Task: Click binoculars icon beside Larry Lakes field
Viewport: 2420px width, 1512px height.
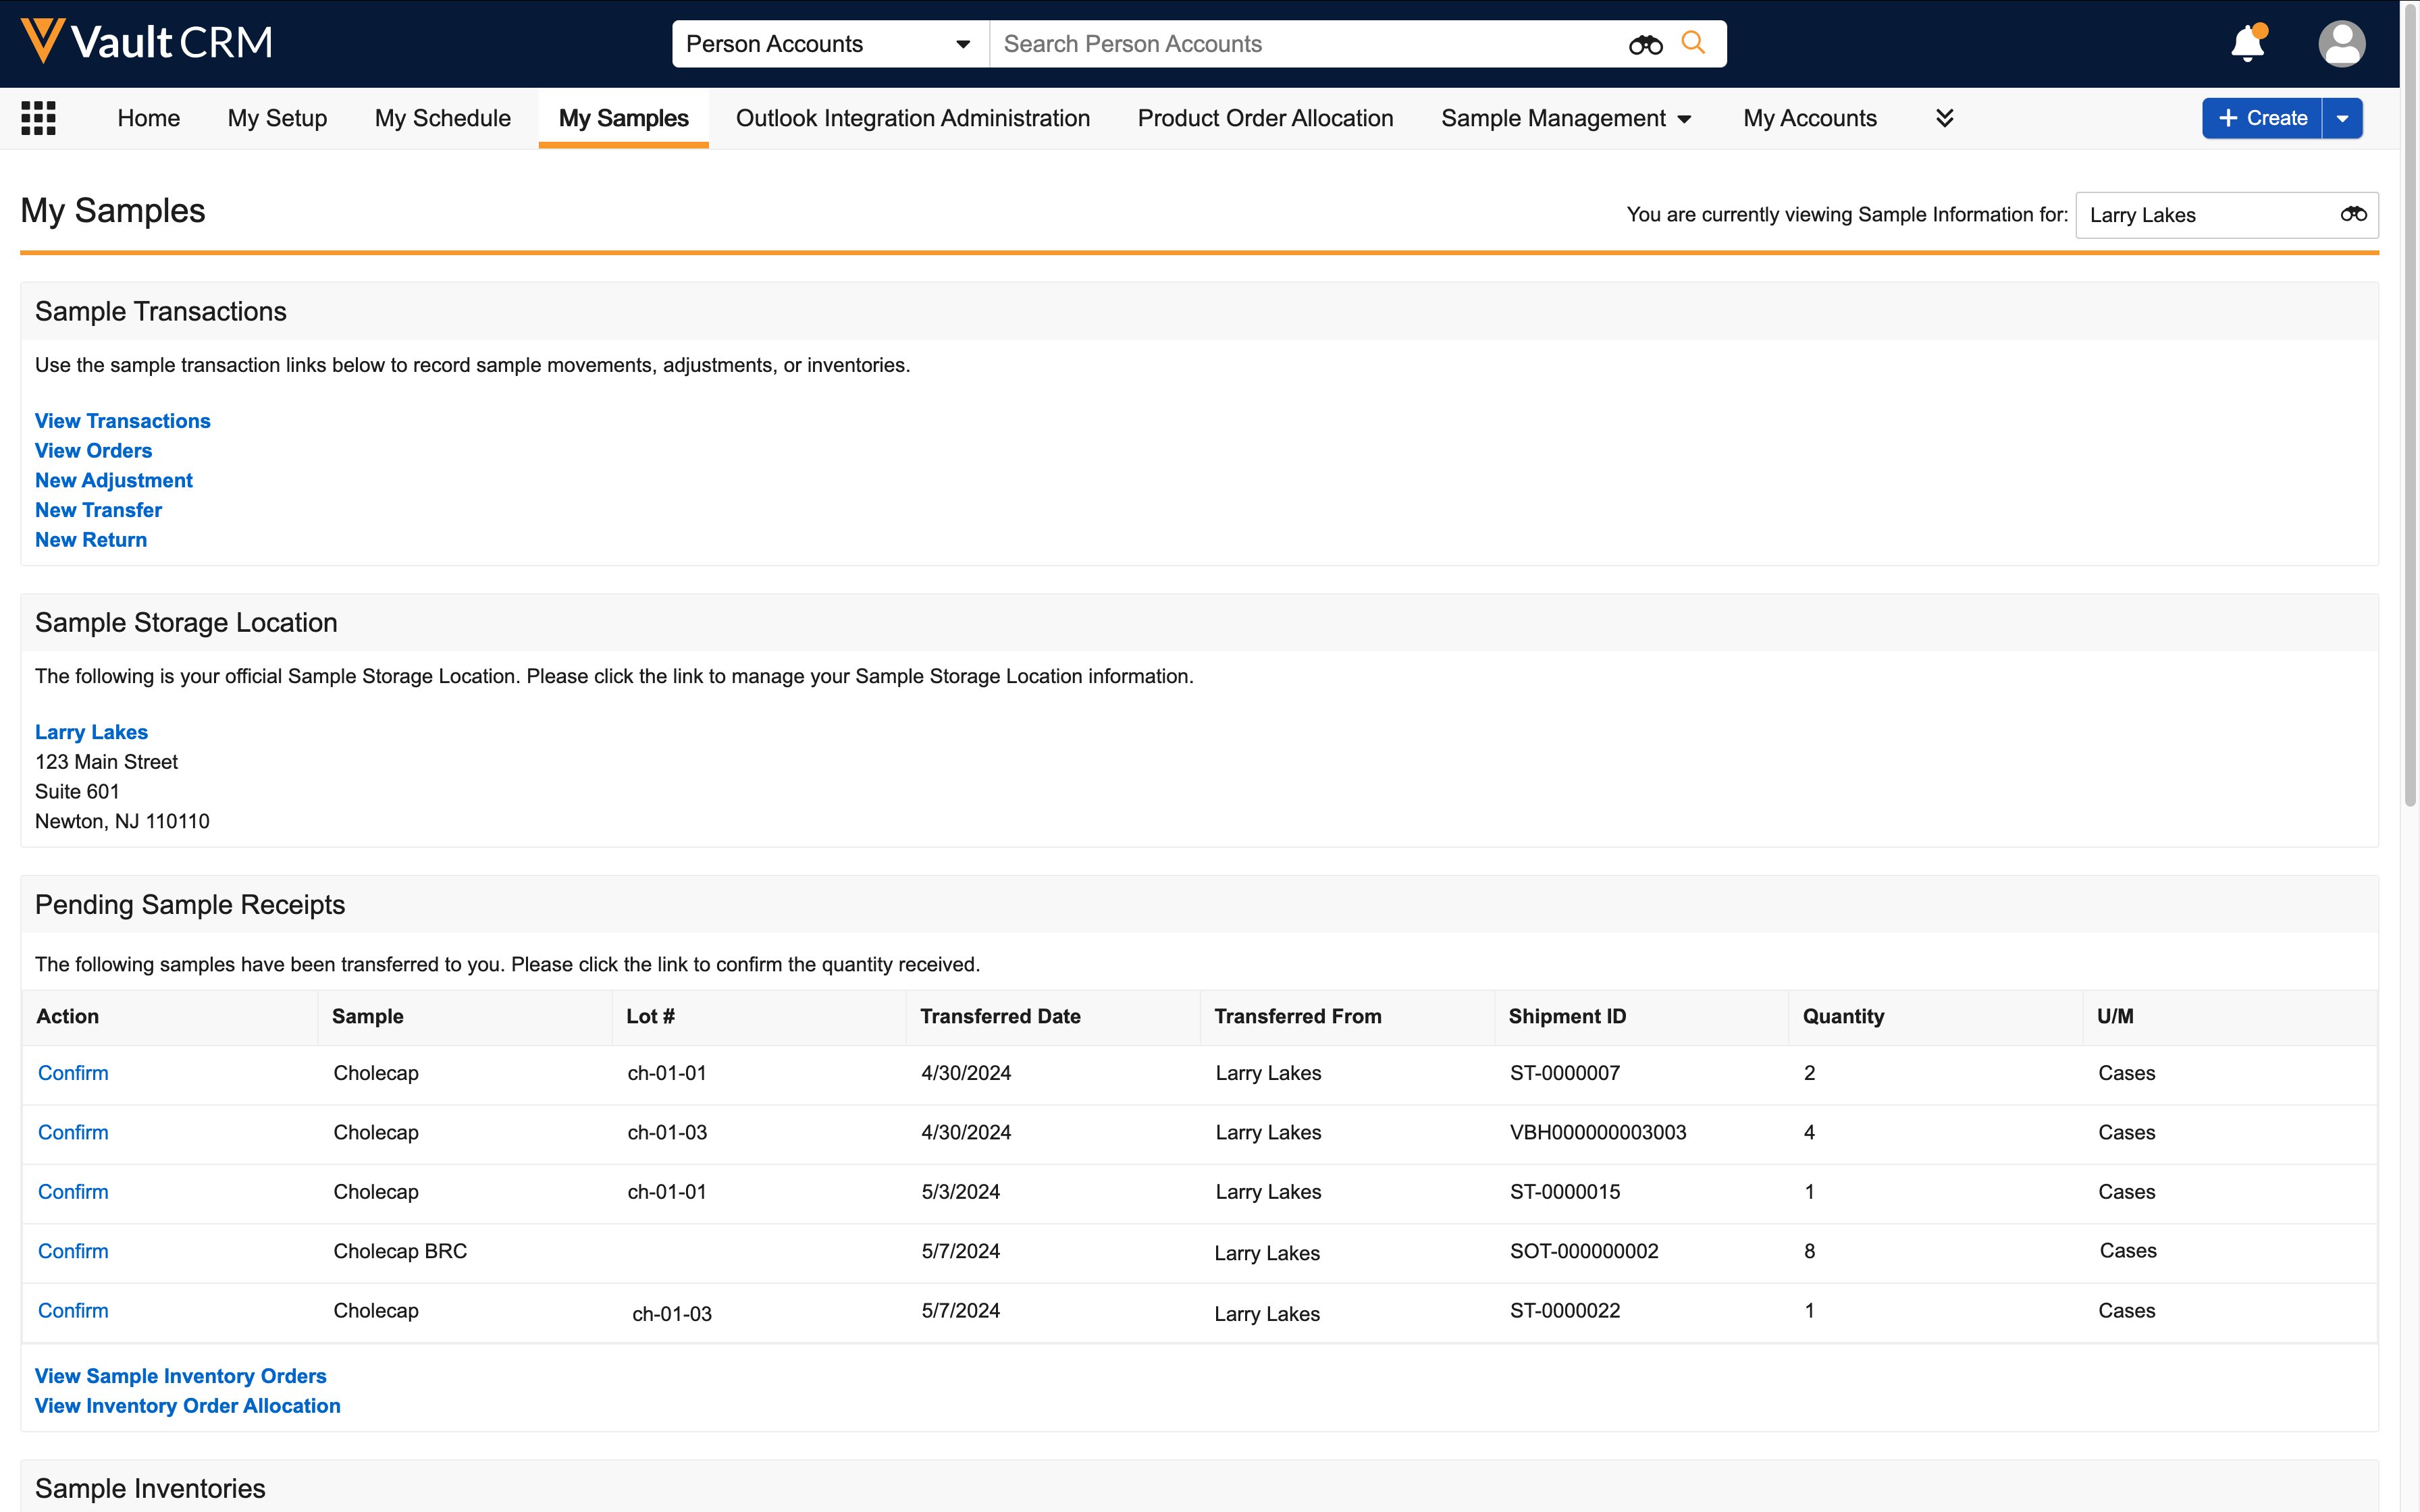Action: coord(2353,214)
